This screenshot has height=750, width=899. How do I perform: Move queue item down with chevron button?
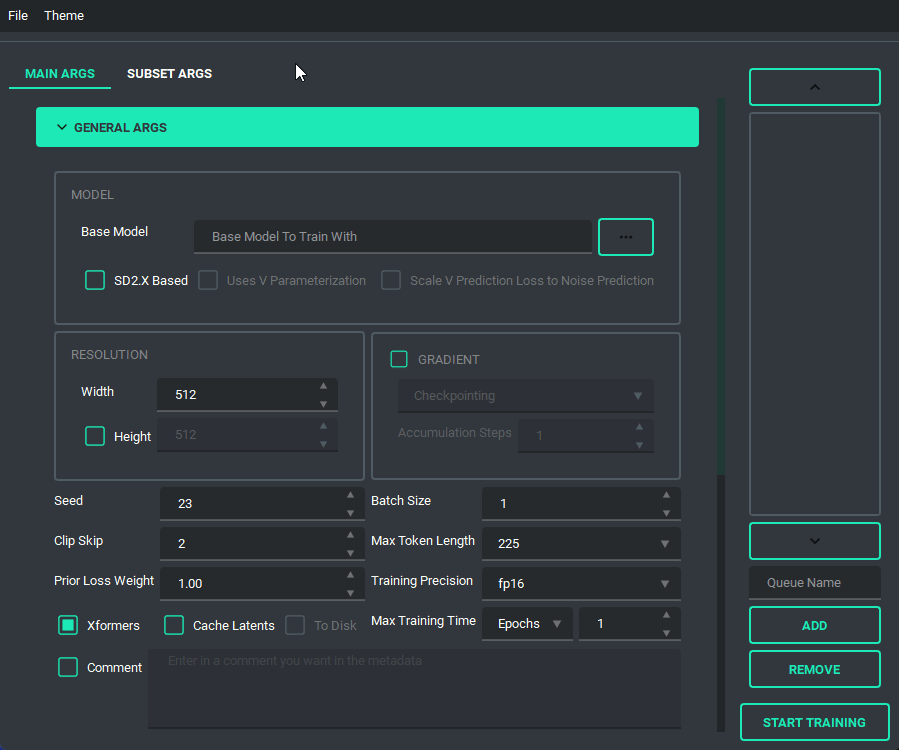(815, 541)
